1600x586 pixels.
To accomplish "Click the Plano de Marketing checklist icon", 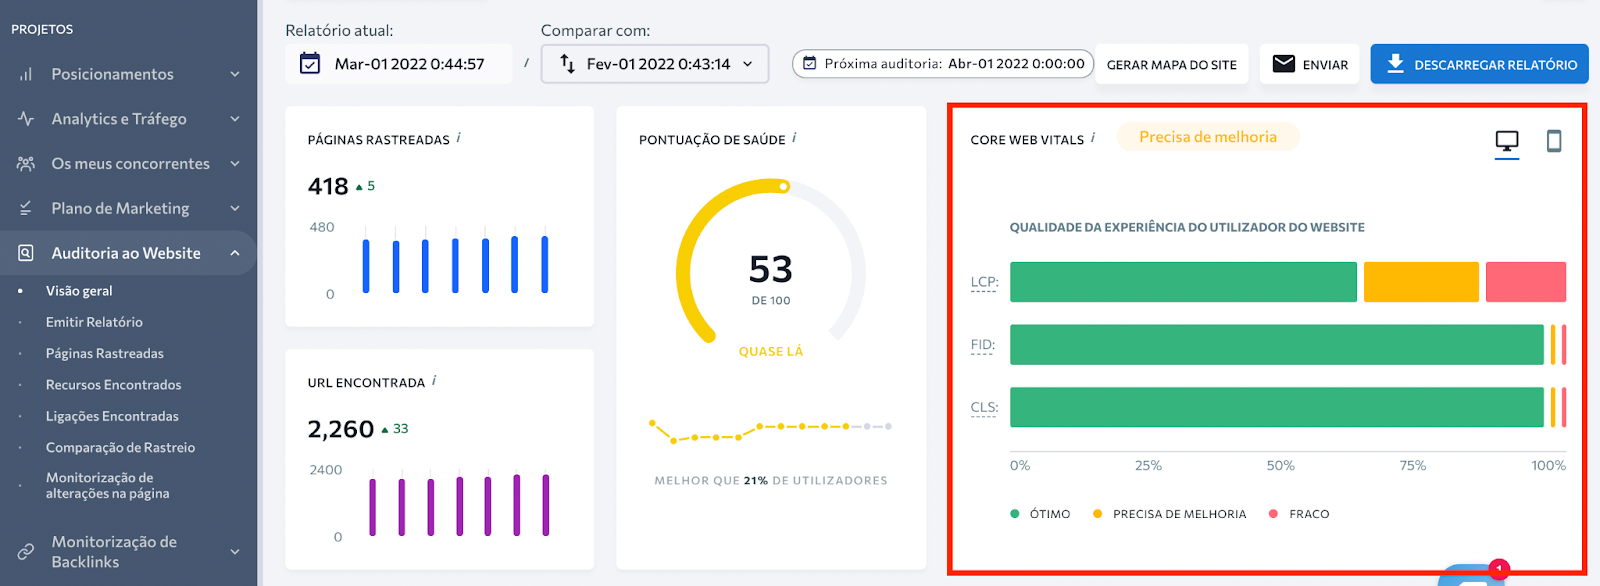I will click(x=26, y=208).
